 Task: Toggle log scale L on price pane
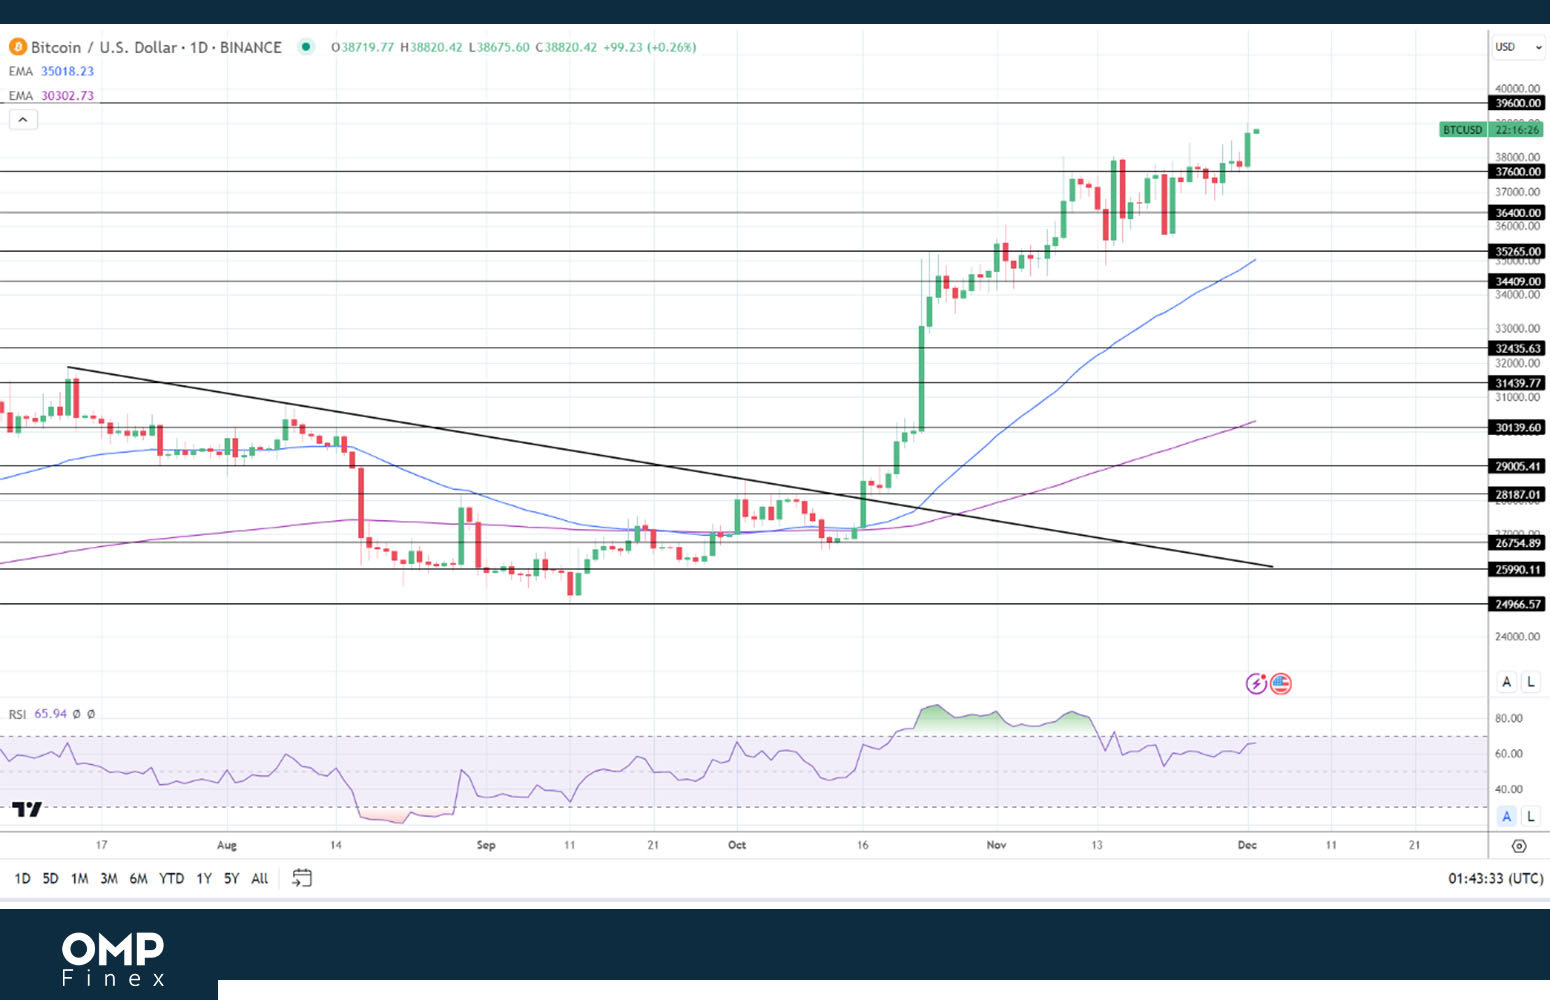click(x=1530, y=682)
